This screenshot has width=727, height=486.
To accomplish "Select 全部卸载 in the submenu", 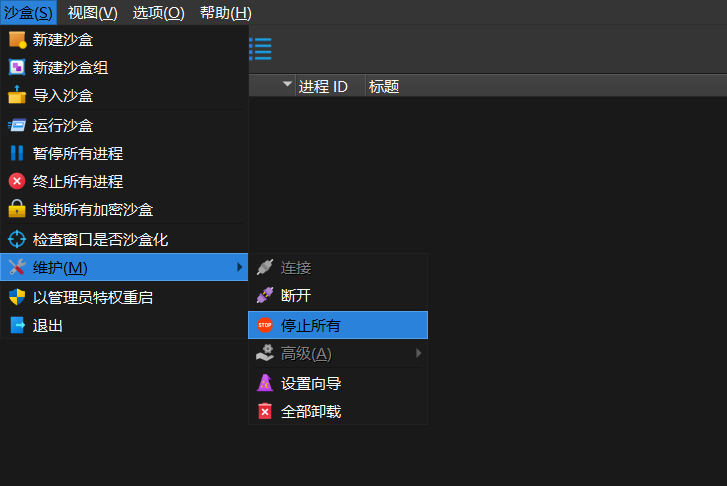I will tap(338, 411).
